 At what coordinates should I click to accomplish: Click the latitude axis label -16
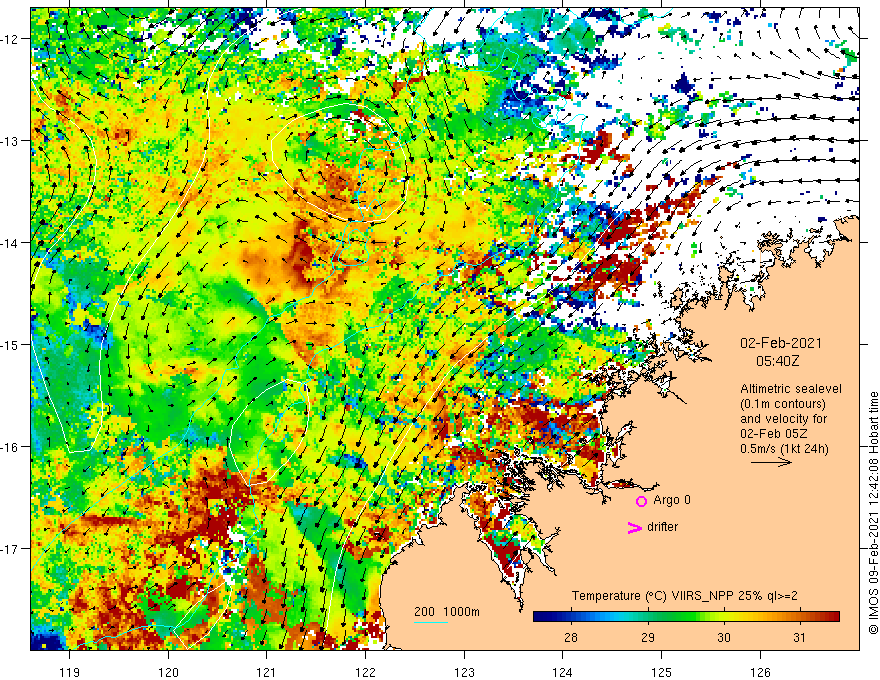(10, 447)
